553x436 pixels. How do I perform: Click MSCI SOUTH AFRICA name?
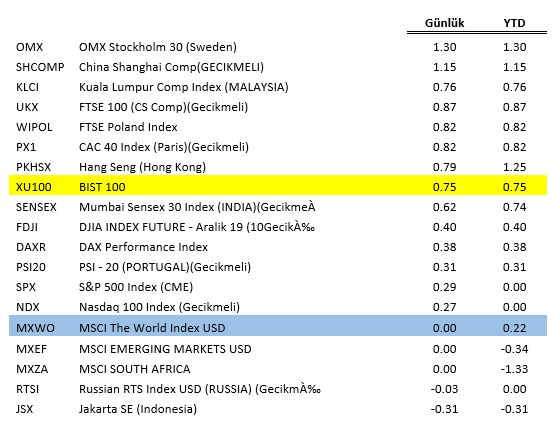tap(134, 369)
